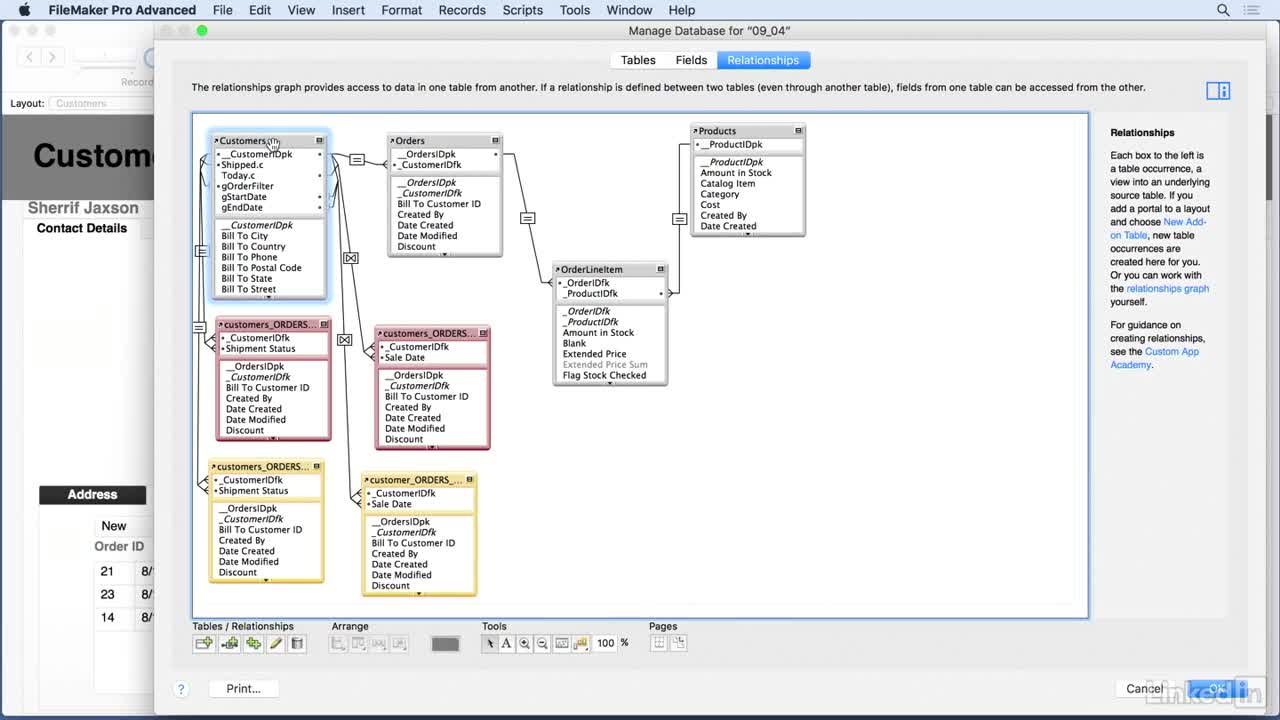Image resolution: width=1280 pixels, height=720 pixels.
Task: Open the select related tables tool
Action: pos(580,644)
